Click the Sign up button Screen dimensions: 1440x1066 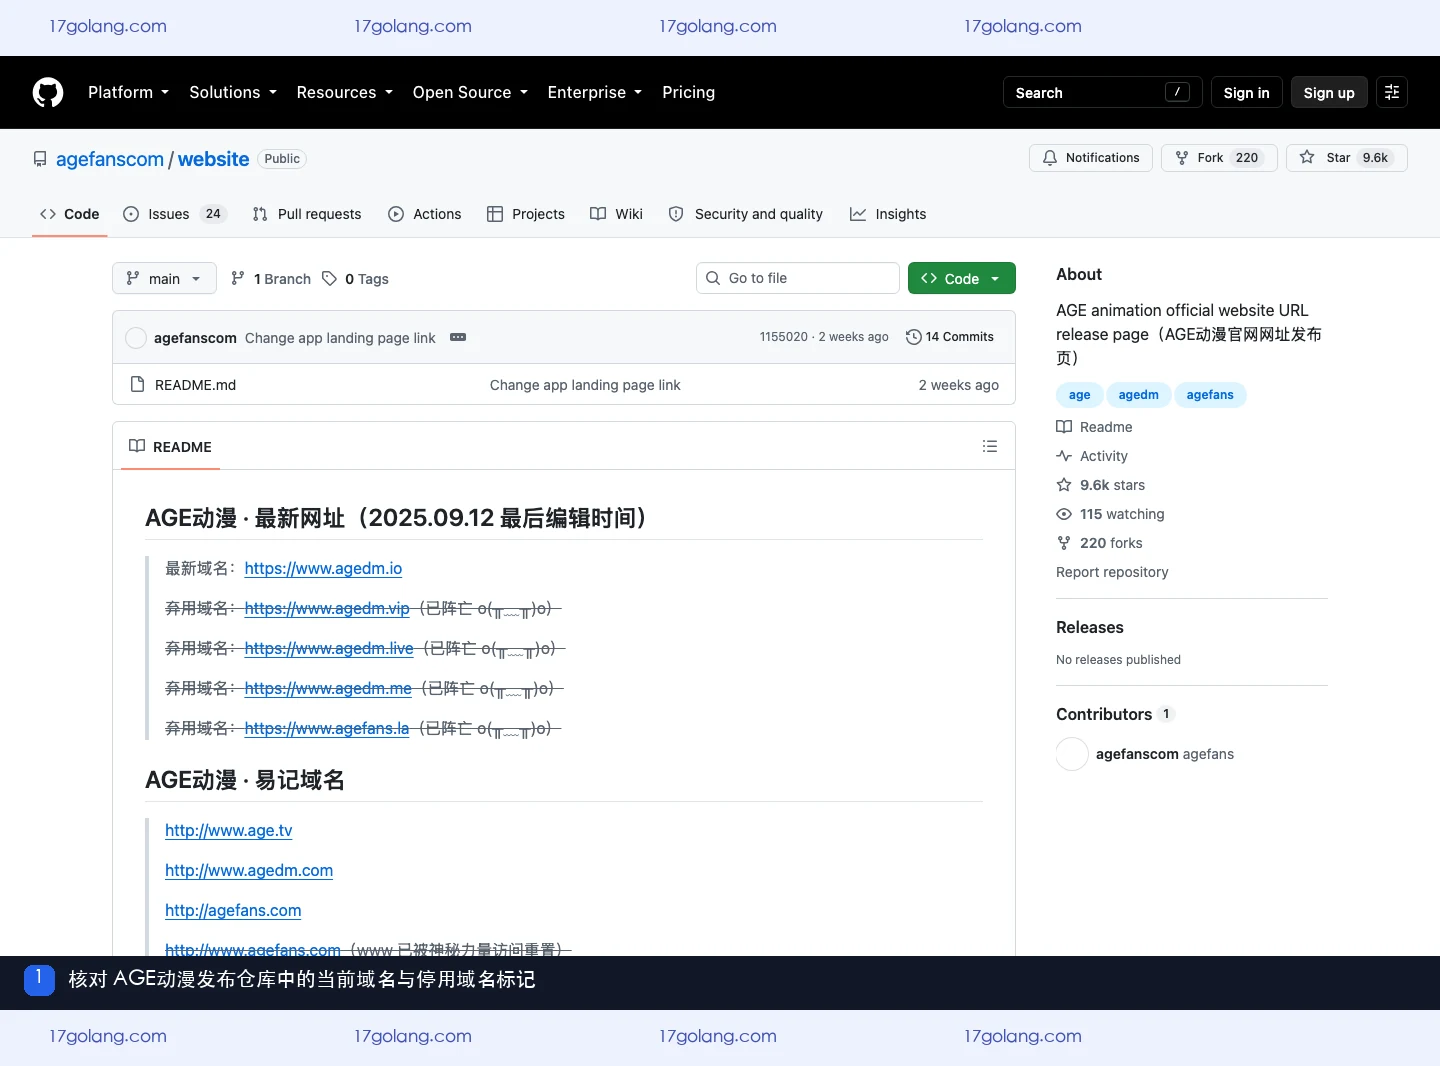[1329, 92]
